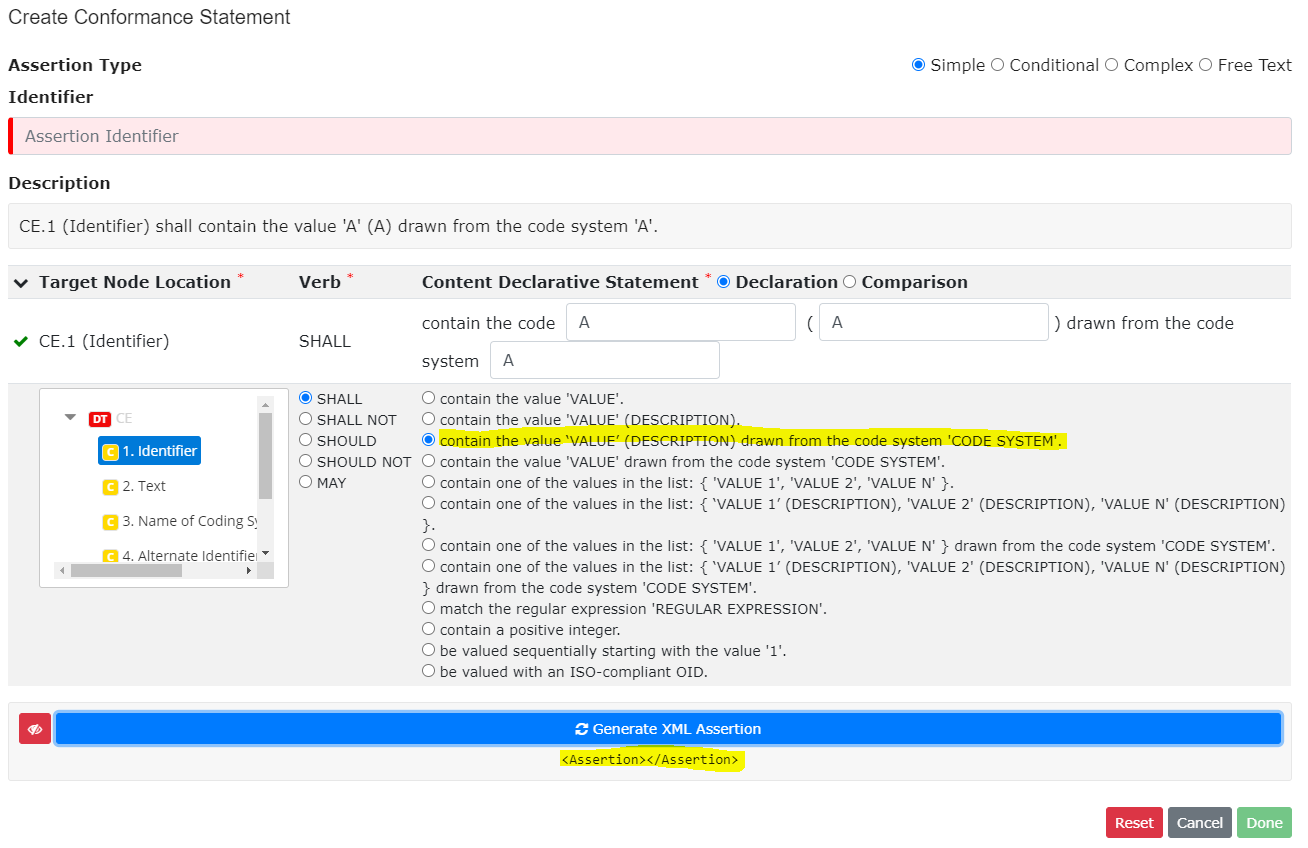Collapse the Target Node Location header chevron
Screen dimensions: 1308x848
(21, 283)
